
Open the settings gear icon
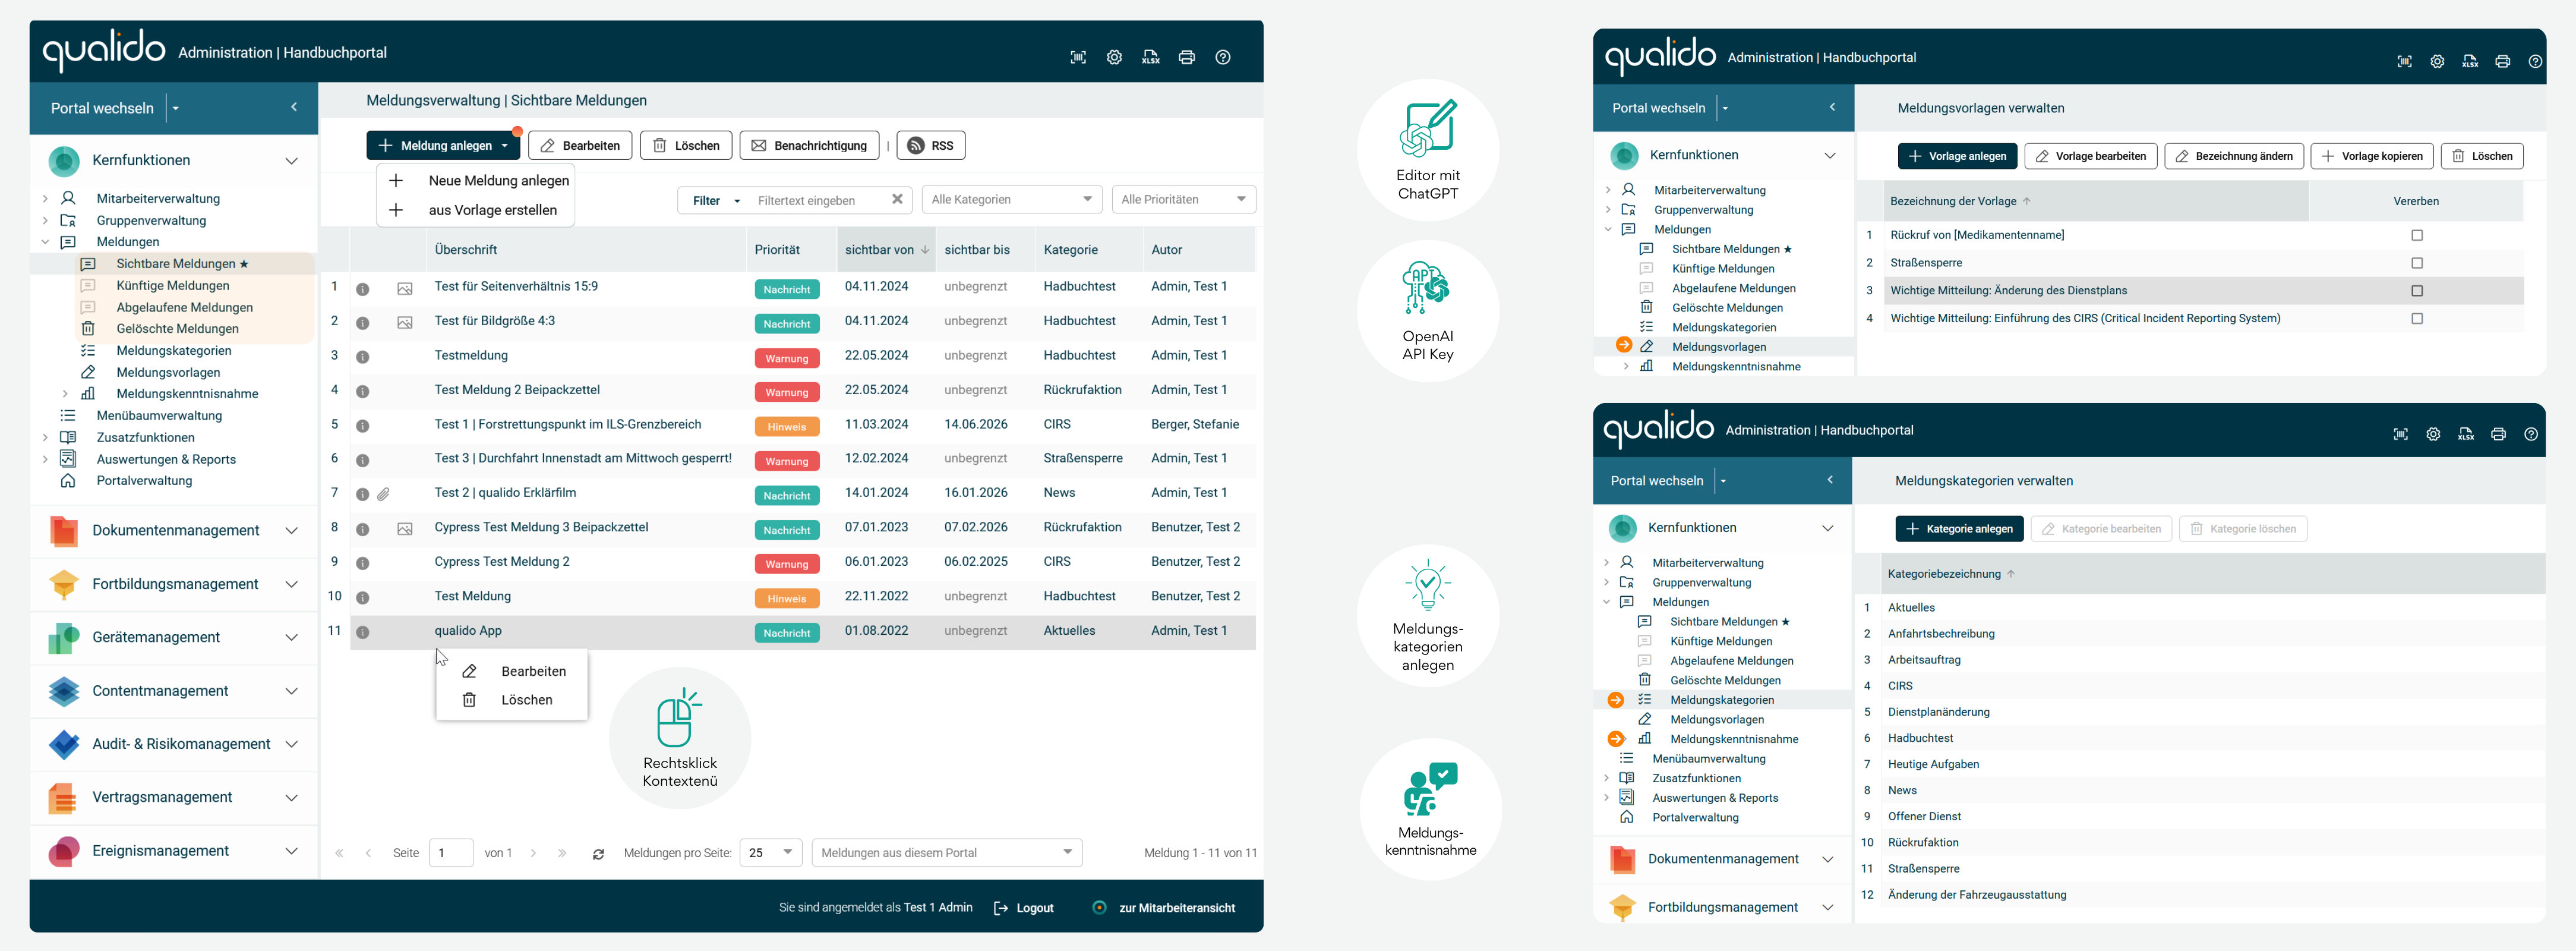click(x=1114, y=57)
